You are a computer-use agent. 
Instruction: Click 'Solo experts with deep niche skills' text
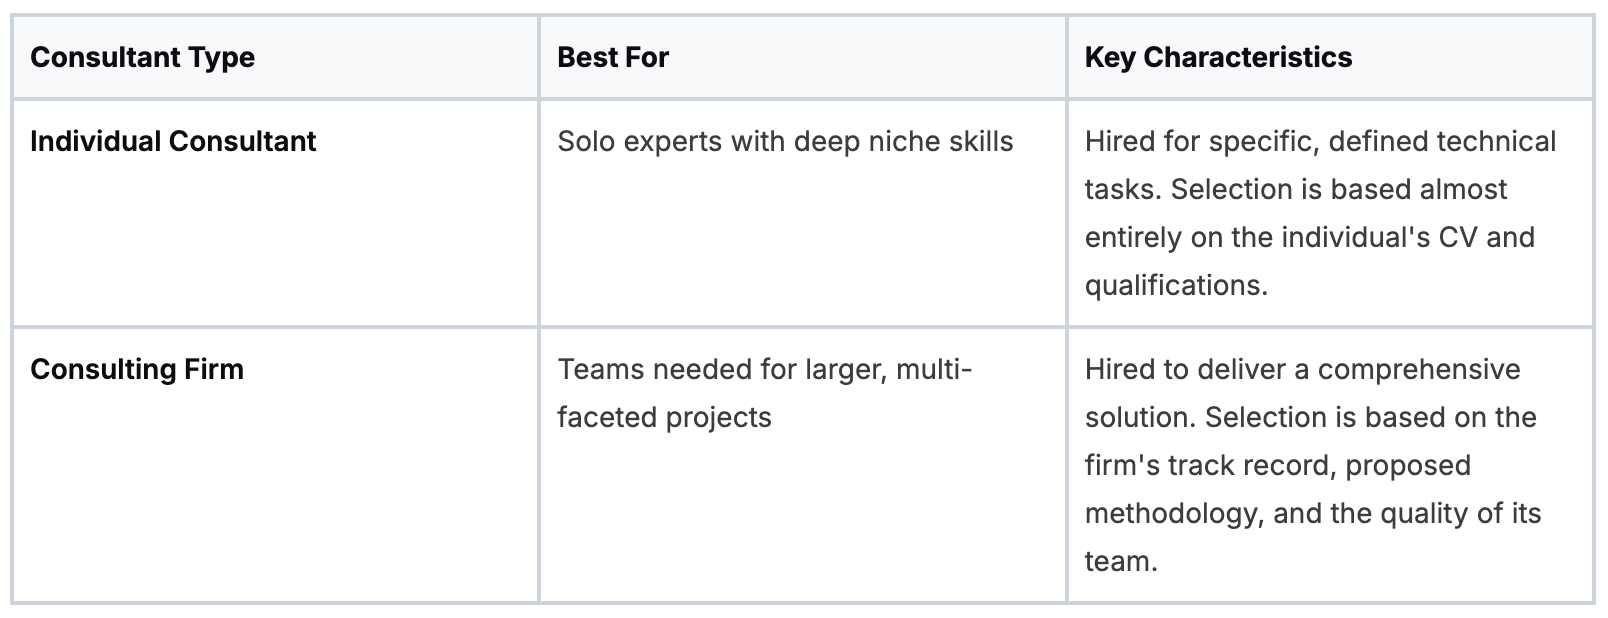pos(785,142)
